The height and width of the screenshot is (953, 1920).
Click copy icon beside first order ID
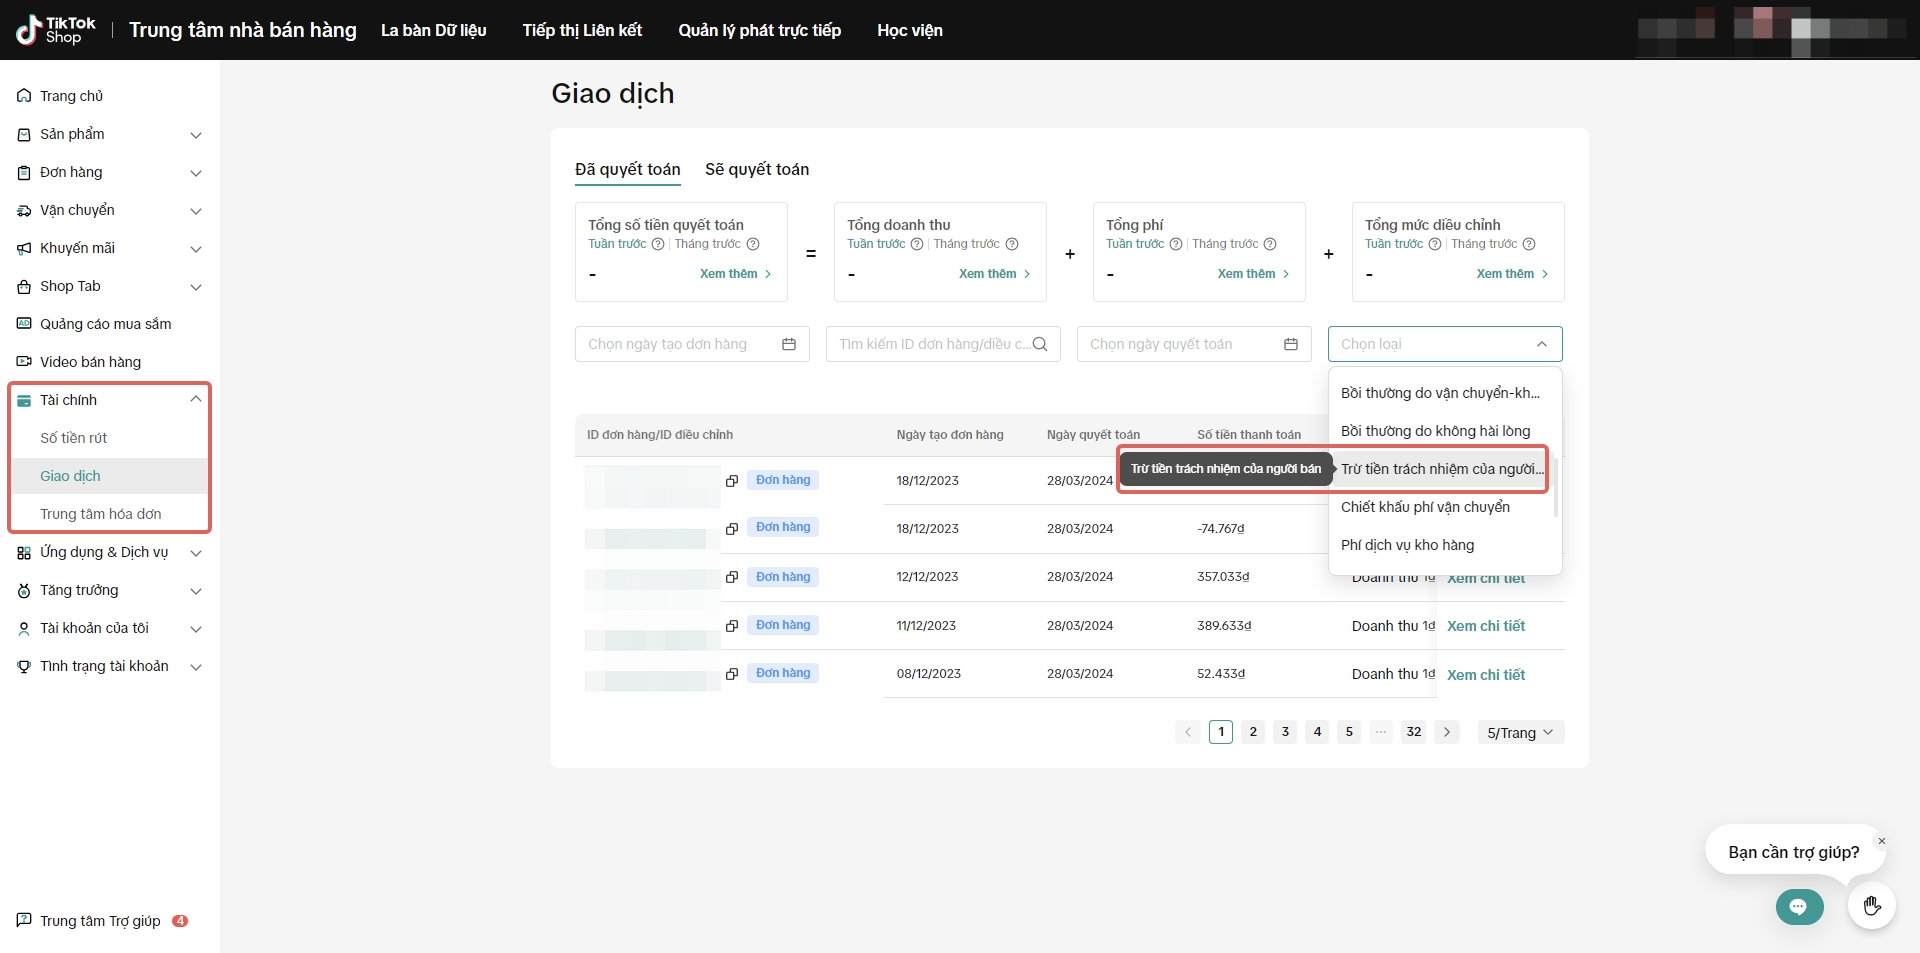click(x=732, y=481)
